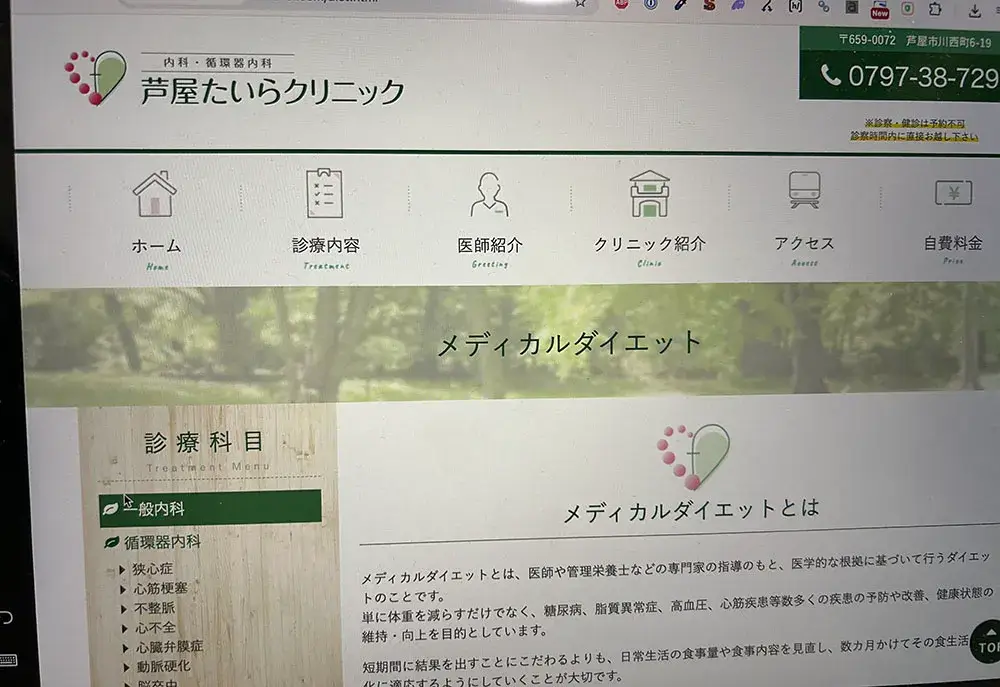Viewport: 1000px width, 687px height.
Task: Click the ホーム house icon
Action: click(x=154, y=195)
